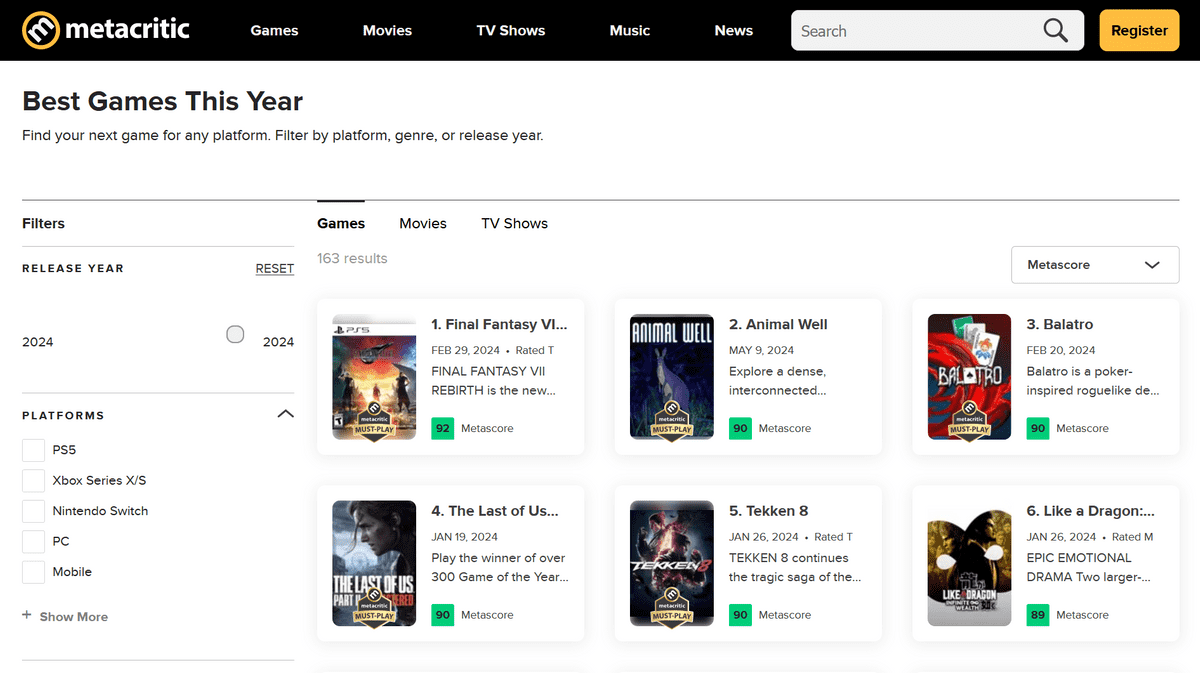Click the search magnifying glass icon
This screenshot has width=1200, height=673.
coord(1055,31)
